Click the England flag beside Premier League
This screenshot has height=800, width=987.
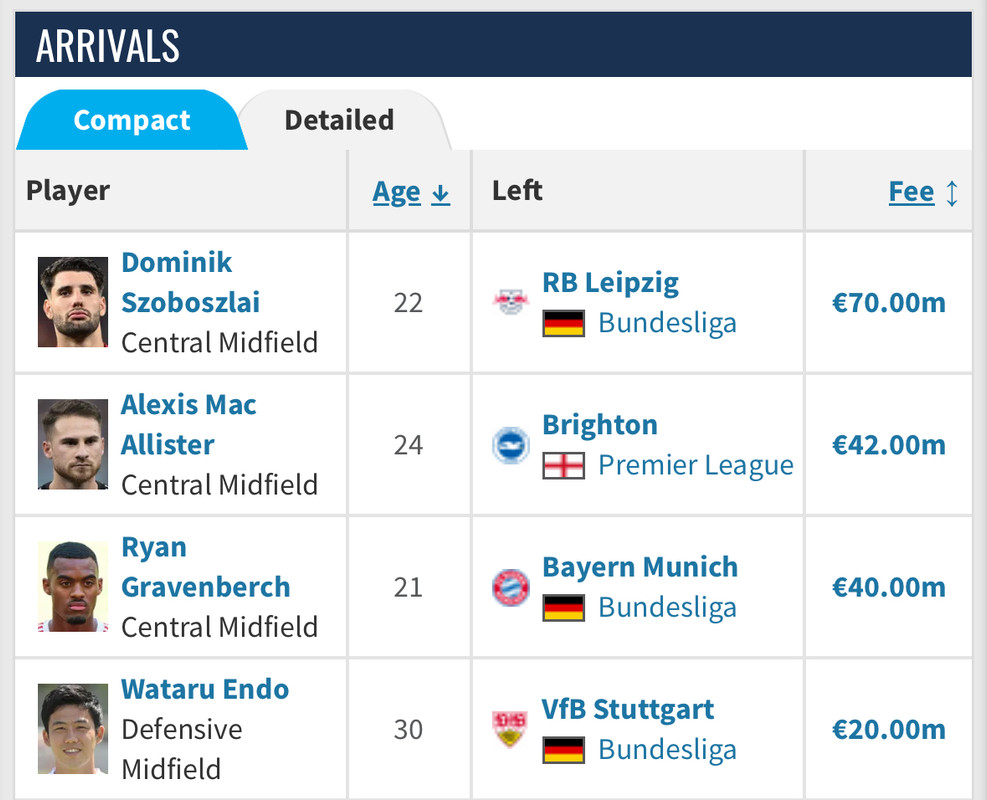pyautogui.click(x=563, y=466)
